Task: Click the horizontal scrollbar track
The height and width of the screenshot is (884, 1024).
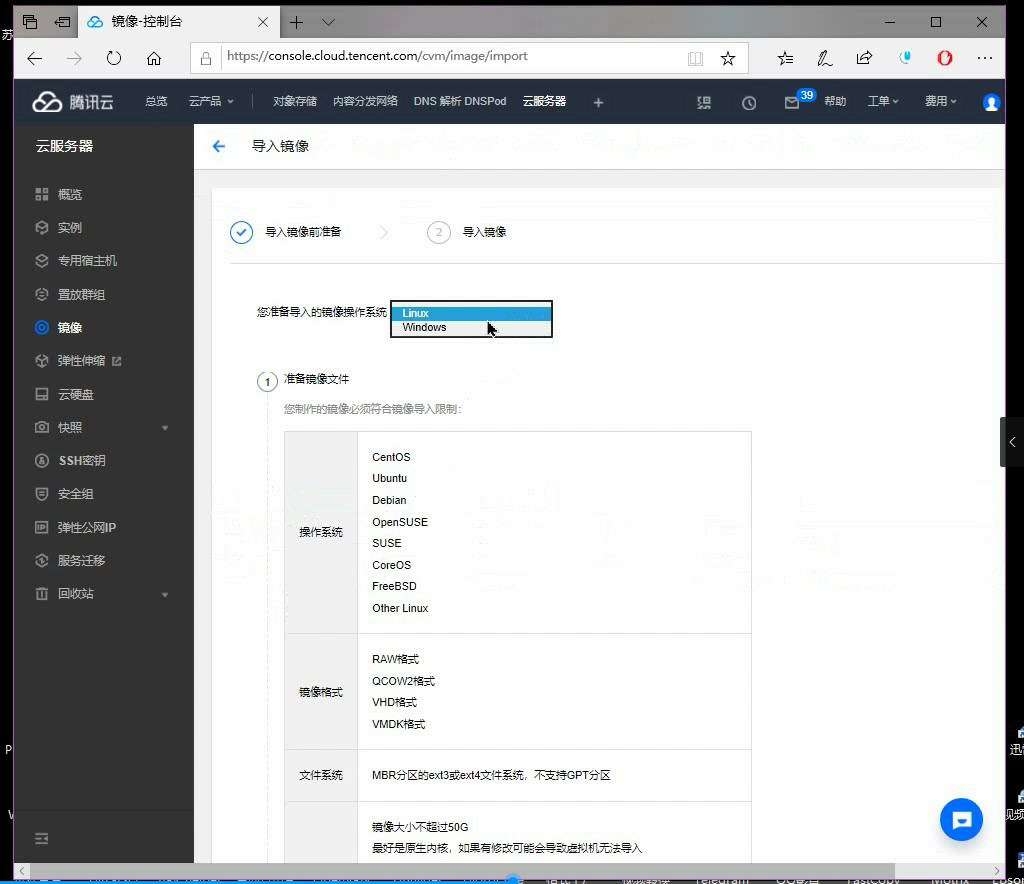Action: tap(509, 870)
